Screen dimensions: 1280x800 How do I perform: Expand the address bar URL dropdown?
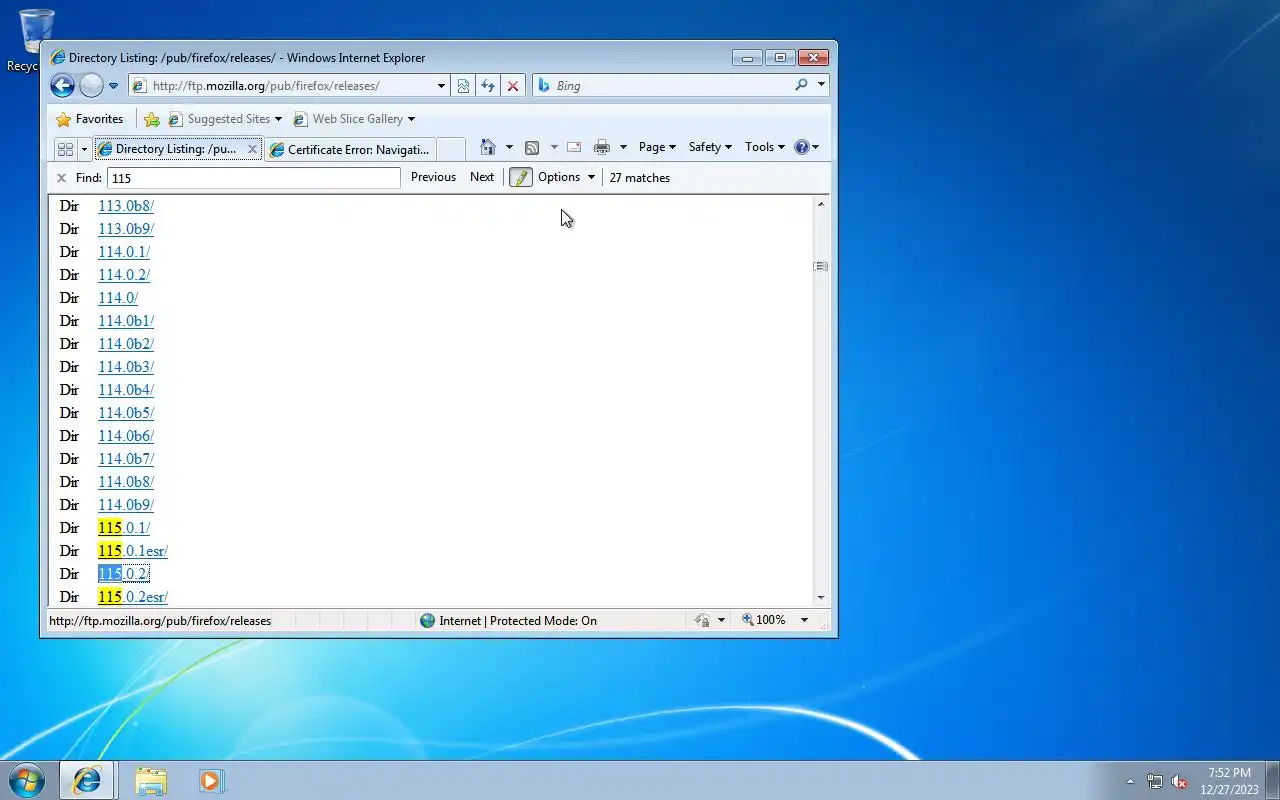tap(441, 86)
